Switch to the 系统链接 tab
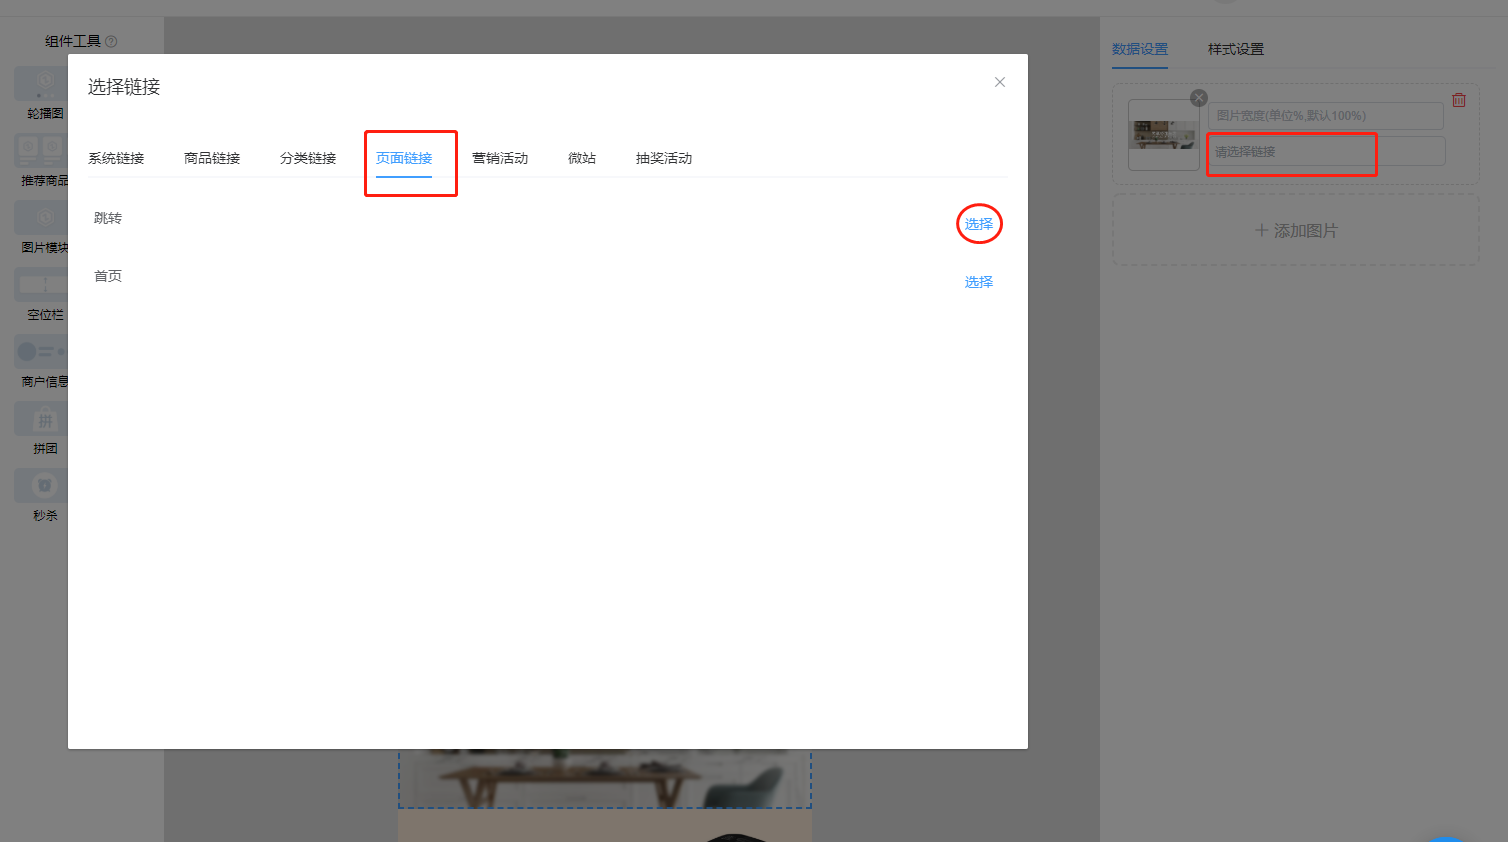Screen dimensions: 1508x842 coord(116,158)
